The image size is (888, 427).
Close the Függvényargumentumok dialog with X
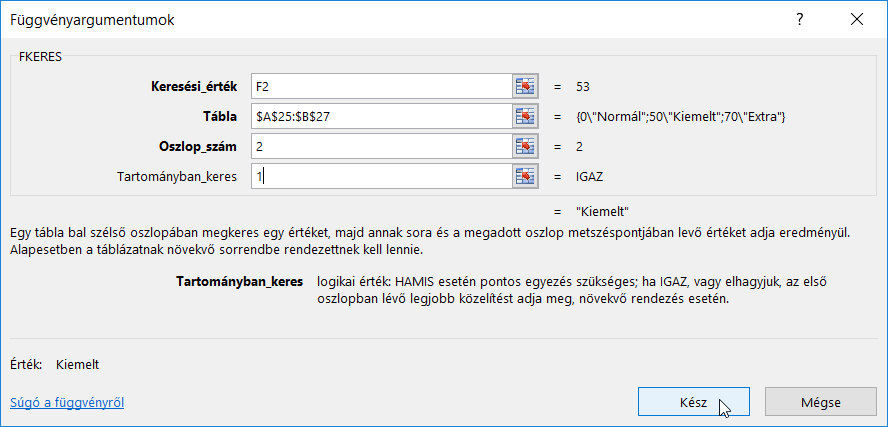coord(856,20)
